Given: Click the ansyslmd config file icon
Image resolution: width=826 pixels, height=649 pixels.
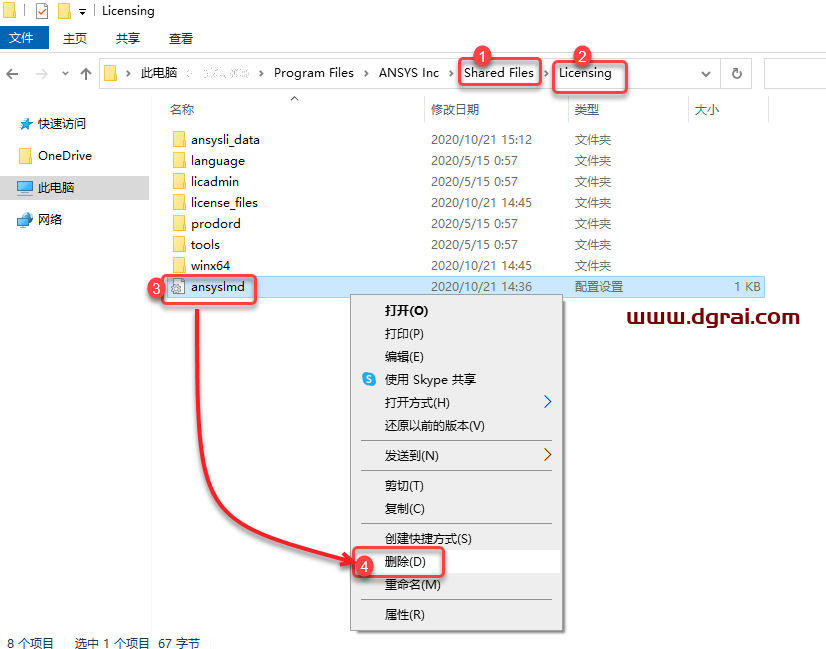Looking at the screenshot, I should [178, 287].
